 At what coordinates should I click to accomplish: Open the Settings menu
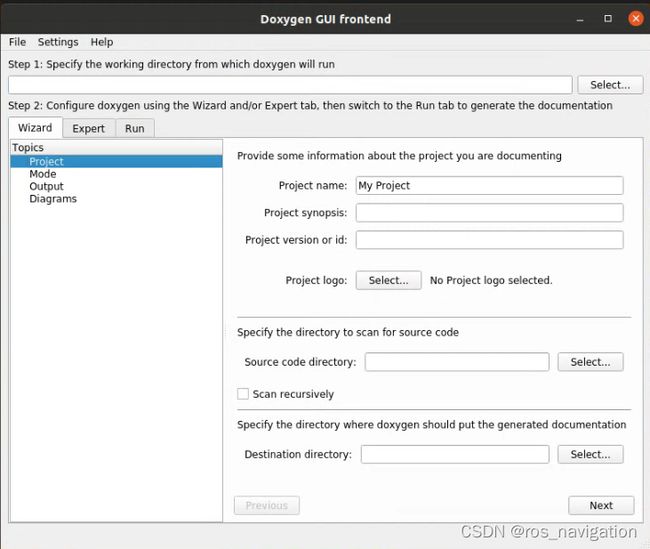pos(58,42)
